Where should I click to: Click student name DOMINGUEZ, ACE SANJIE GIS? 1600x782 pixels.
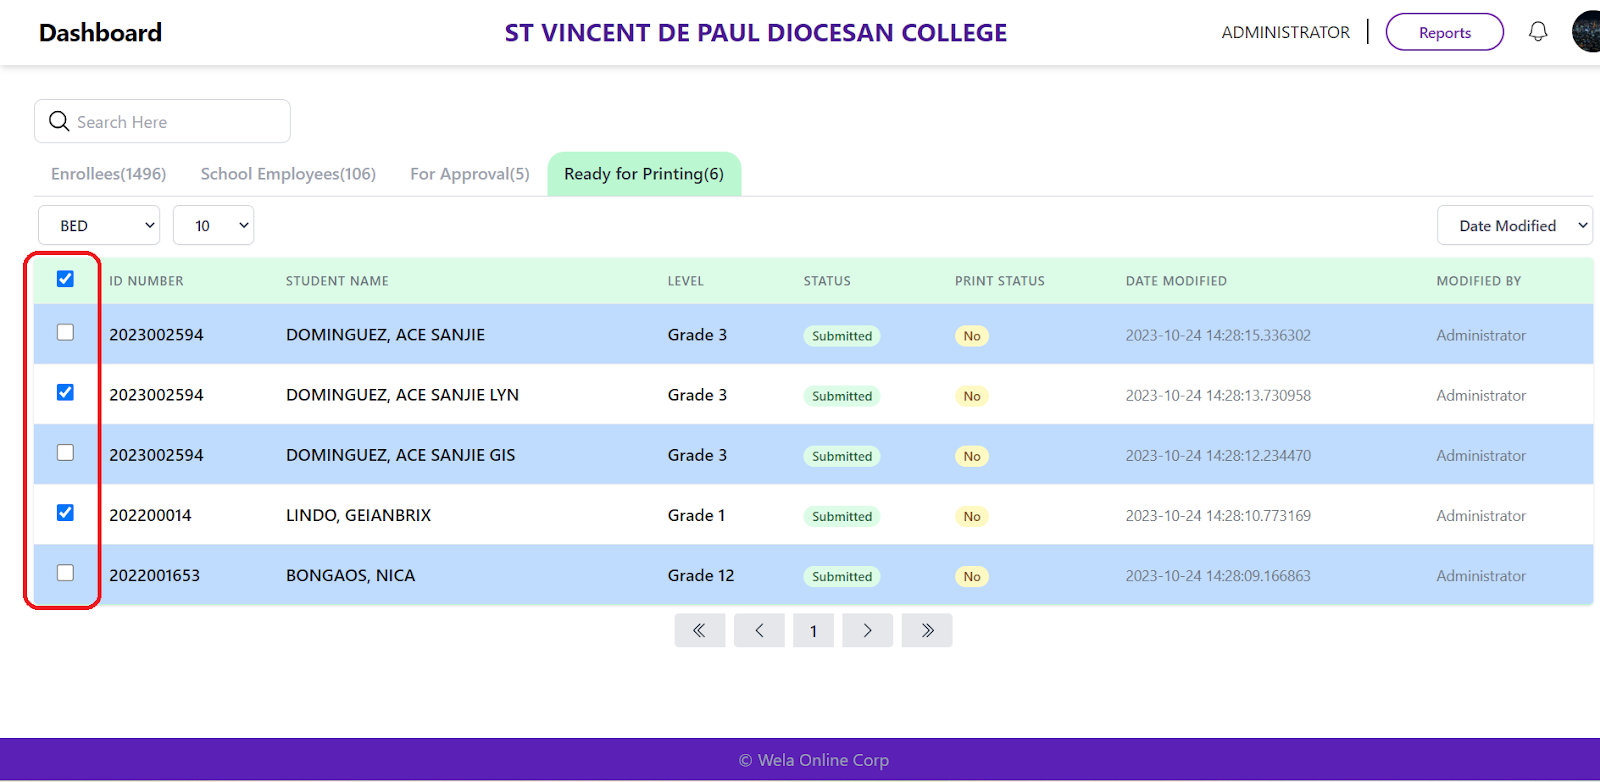[400, 455]
